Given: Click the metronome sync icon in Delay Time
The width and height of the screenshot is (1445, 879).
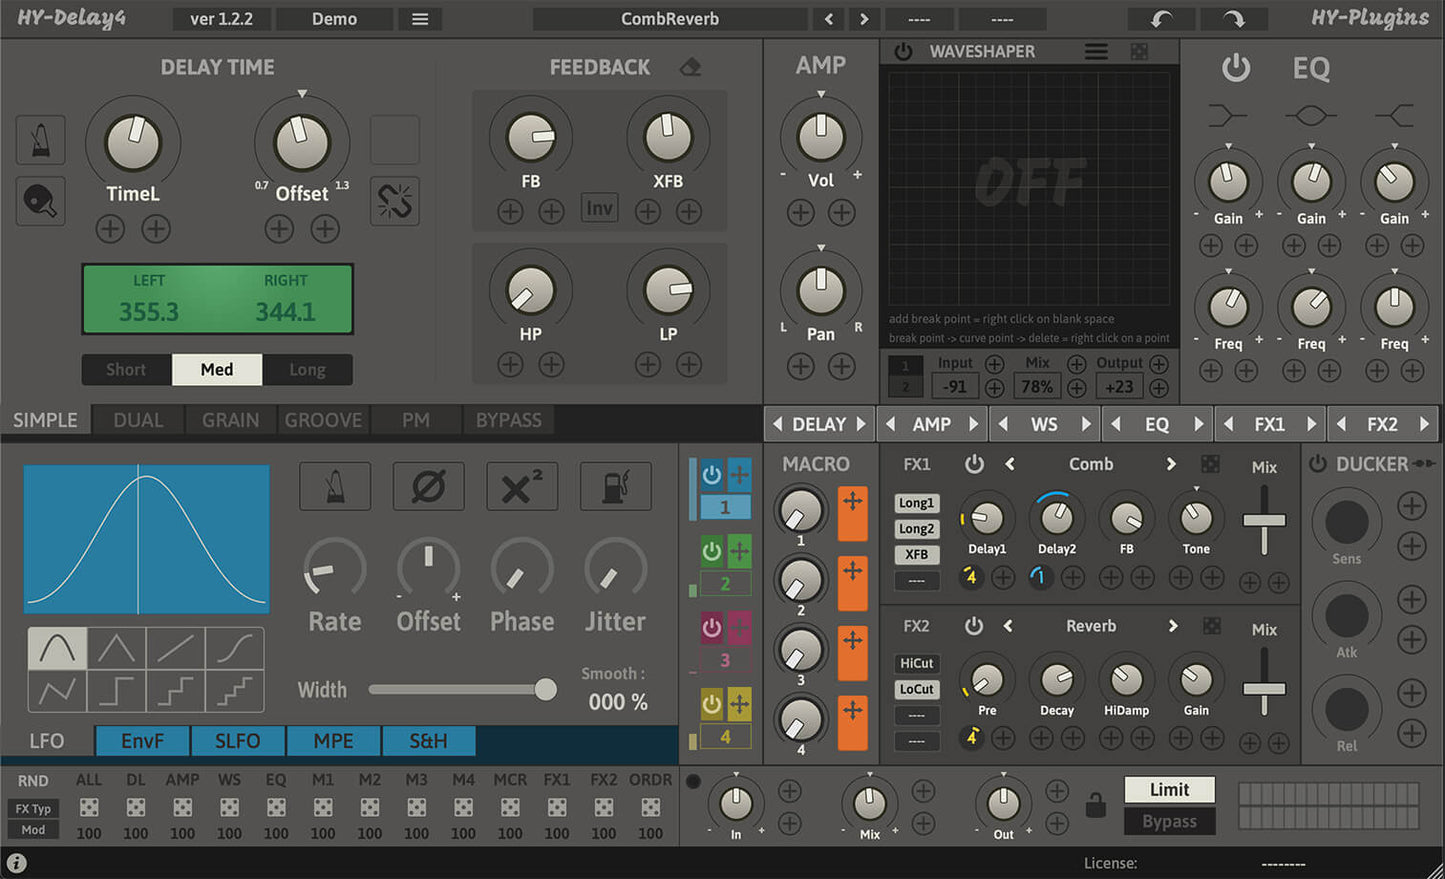Looking at the screenshot, I should [41, 139].
